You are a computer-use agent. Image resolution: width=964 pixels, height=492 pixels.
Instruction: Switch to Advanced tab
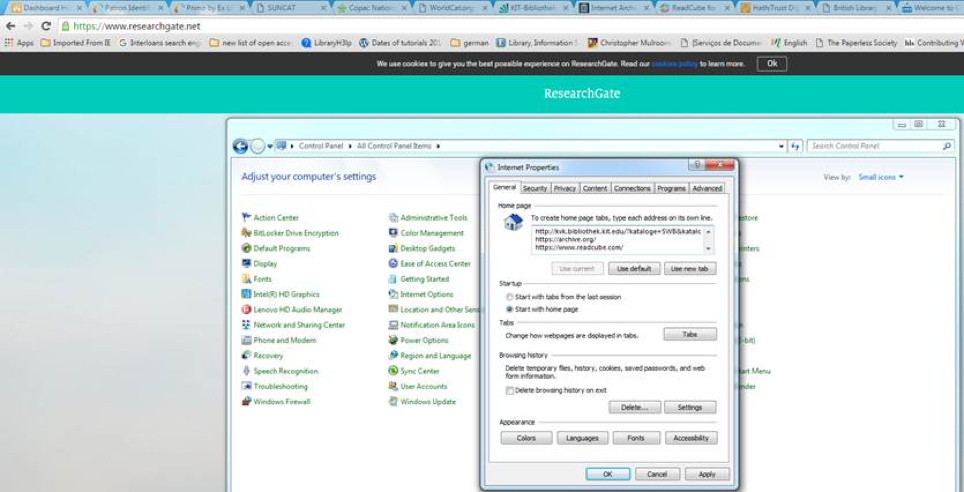tap(707, 188)
